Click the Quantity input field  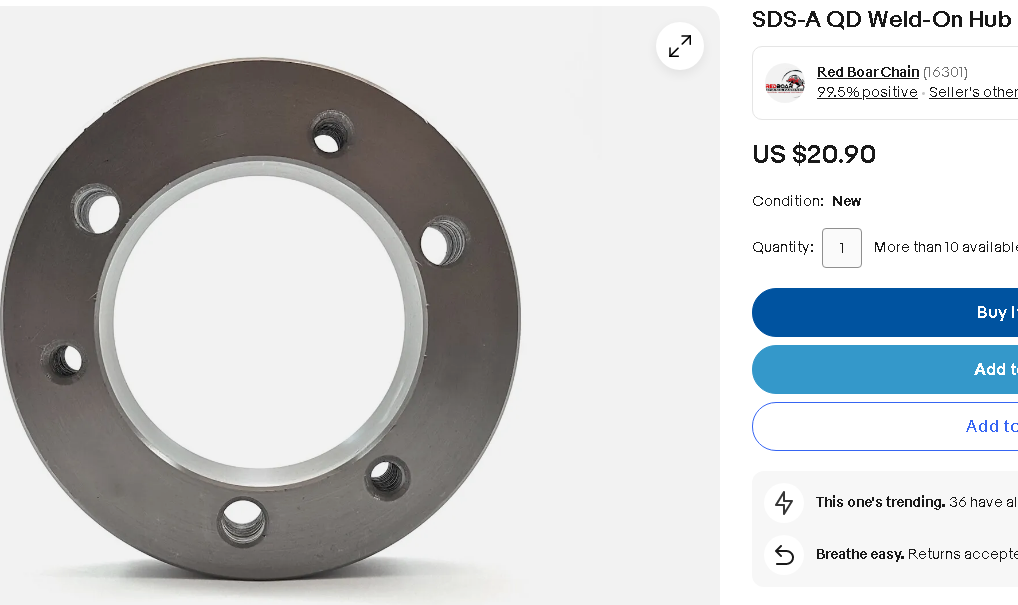pos(841,248)
